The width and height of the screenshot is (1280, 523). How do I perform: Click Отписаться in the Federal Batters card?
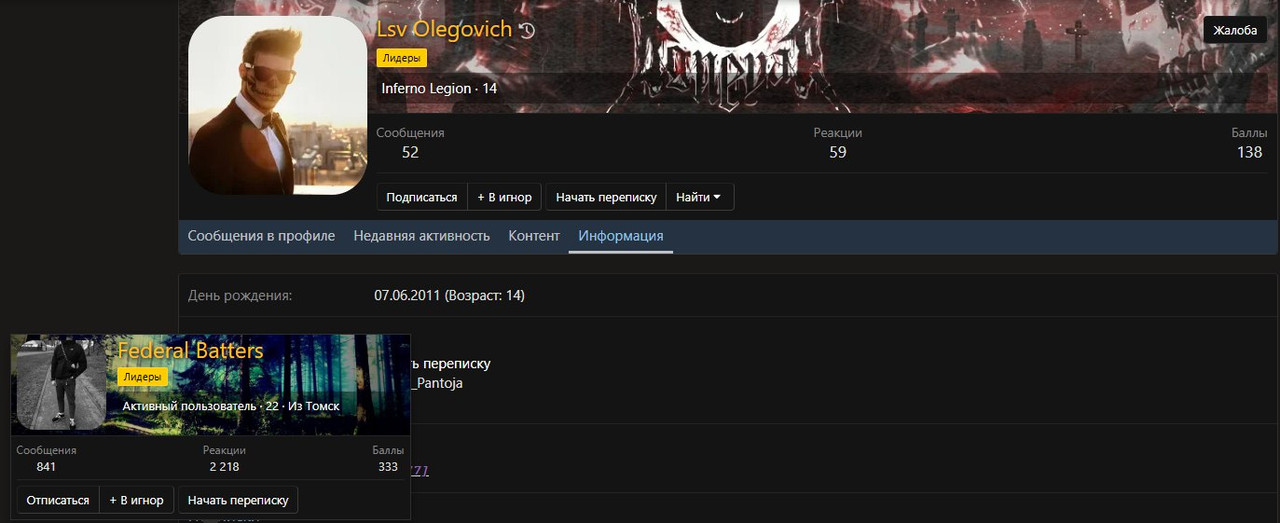58,500
